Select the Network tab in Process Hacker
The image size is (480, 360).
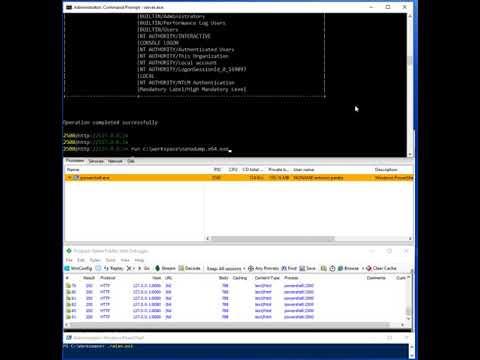click(115, 161)
